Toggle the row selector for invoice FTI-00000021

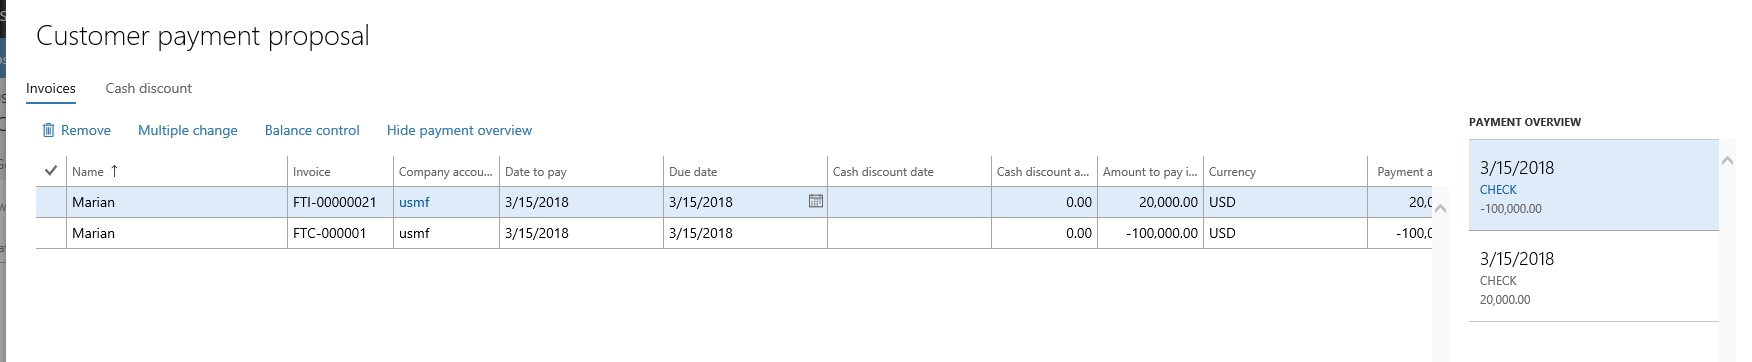pyautogui.click(x=51, y=202)
